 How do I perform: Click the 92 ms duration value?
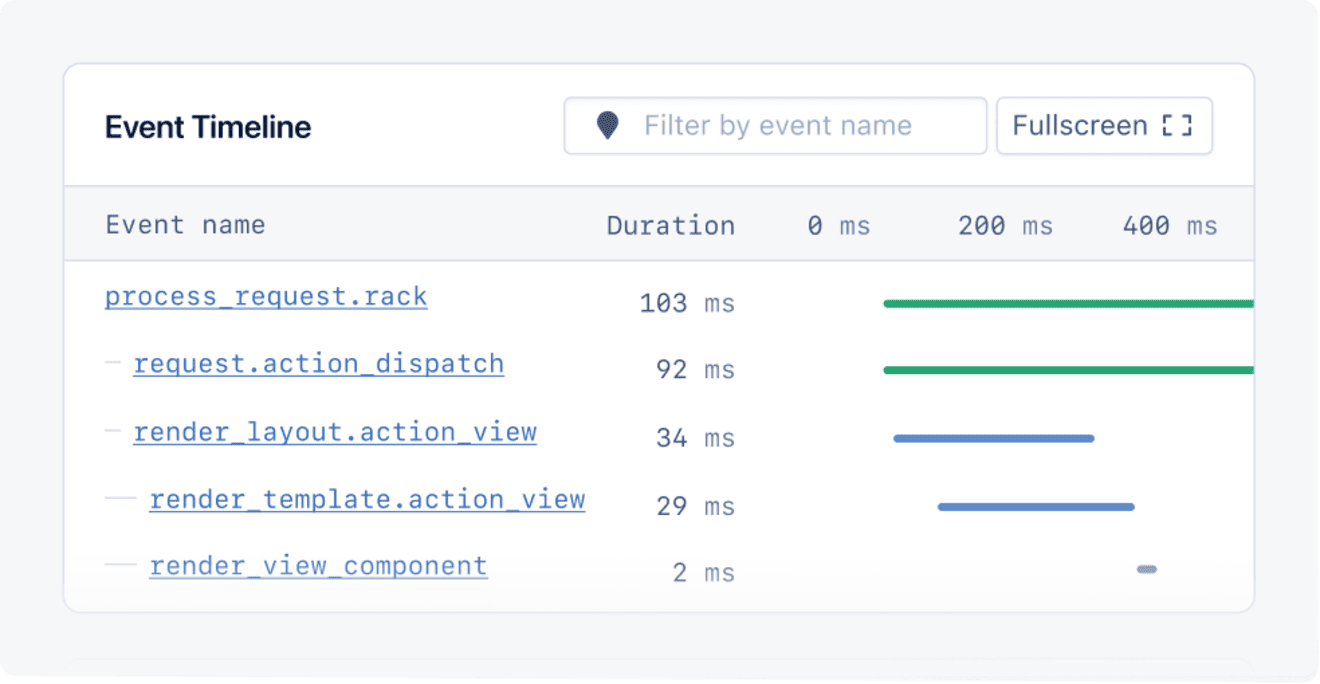tap(695, 370)
